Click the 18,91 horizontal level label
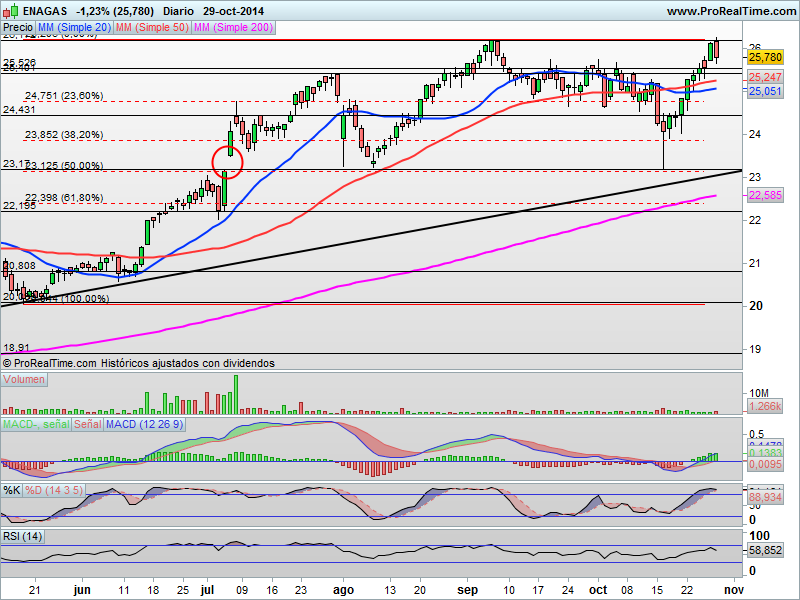800x600 pixels. [x=16, y=348]
